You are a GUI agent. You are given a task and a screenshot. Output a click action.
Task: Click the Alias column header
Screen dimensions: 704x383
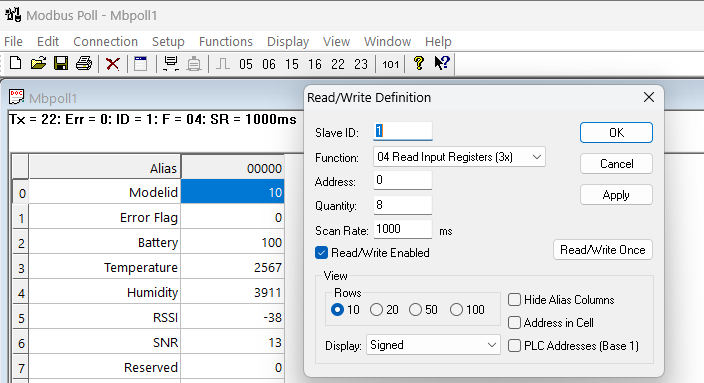105,167
